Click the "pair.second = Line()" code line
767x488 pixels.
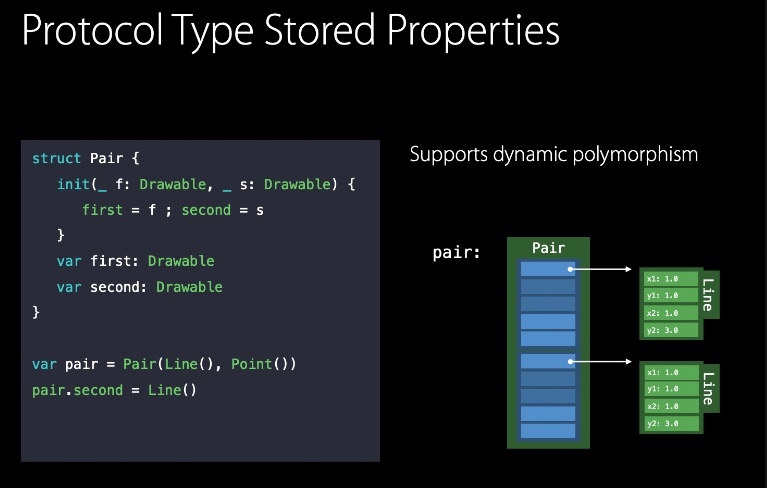[x=114, y=390]
